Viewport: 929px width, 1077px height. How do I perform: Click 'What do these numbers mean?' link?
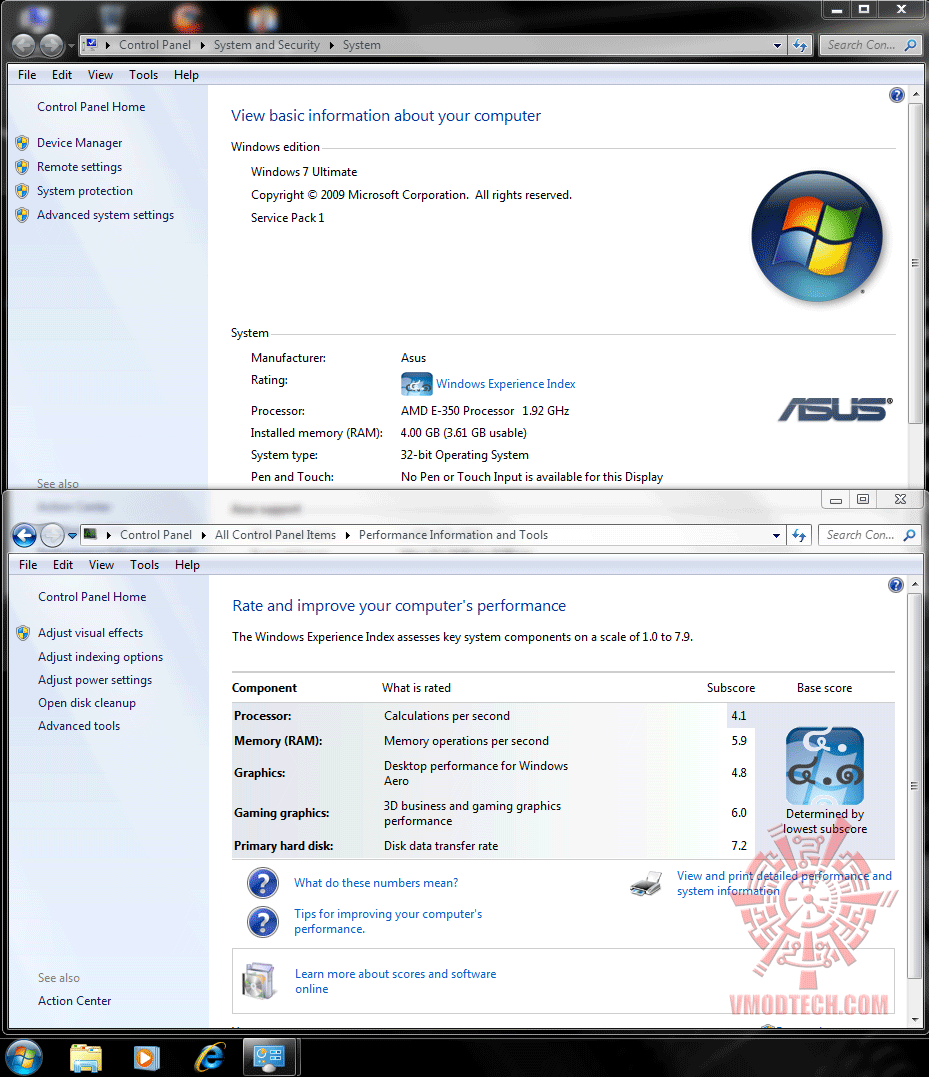376,883
